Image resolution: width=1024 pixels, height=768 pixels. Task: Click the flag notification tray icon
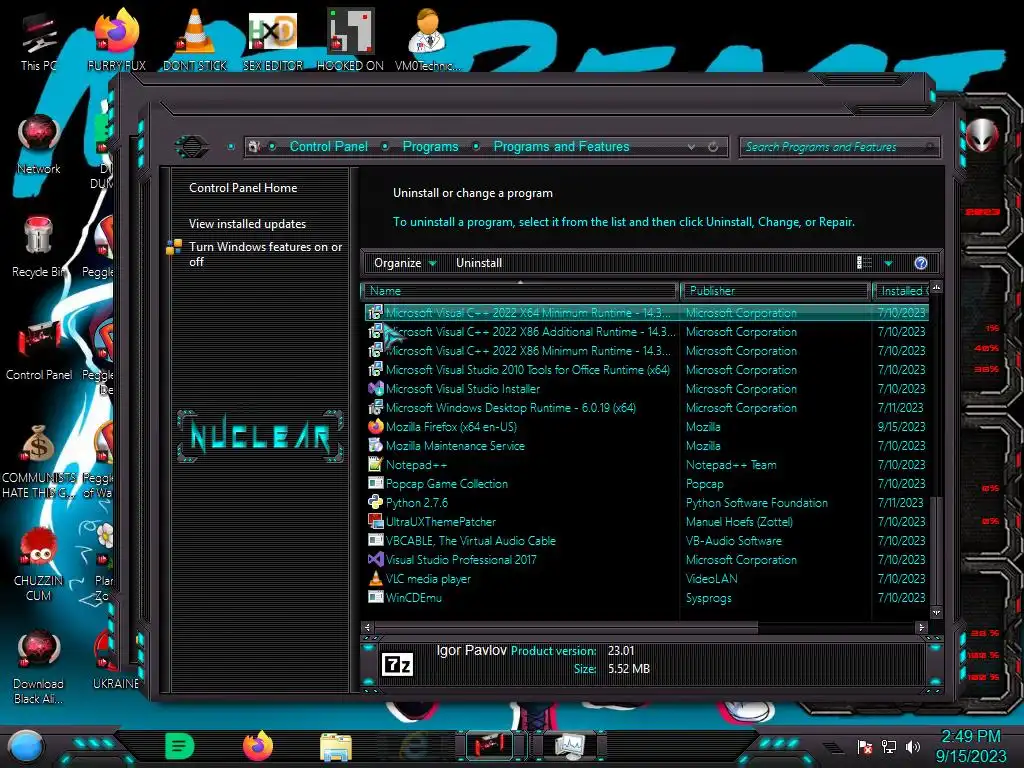coord(865,746)
